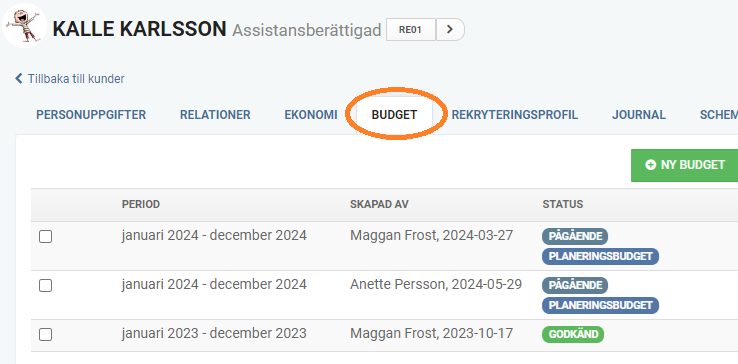Click the chevron arrow next to RE01
Image resolution: width=738 pixels, height=364 pixels.
(x=450, y=30)
